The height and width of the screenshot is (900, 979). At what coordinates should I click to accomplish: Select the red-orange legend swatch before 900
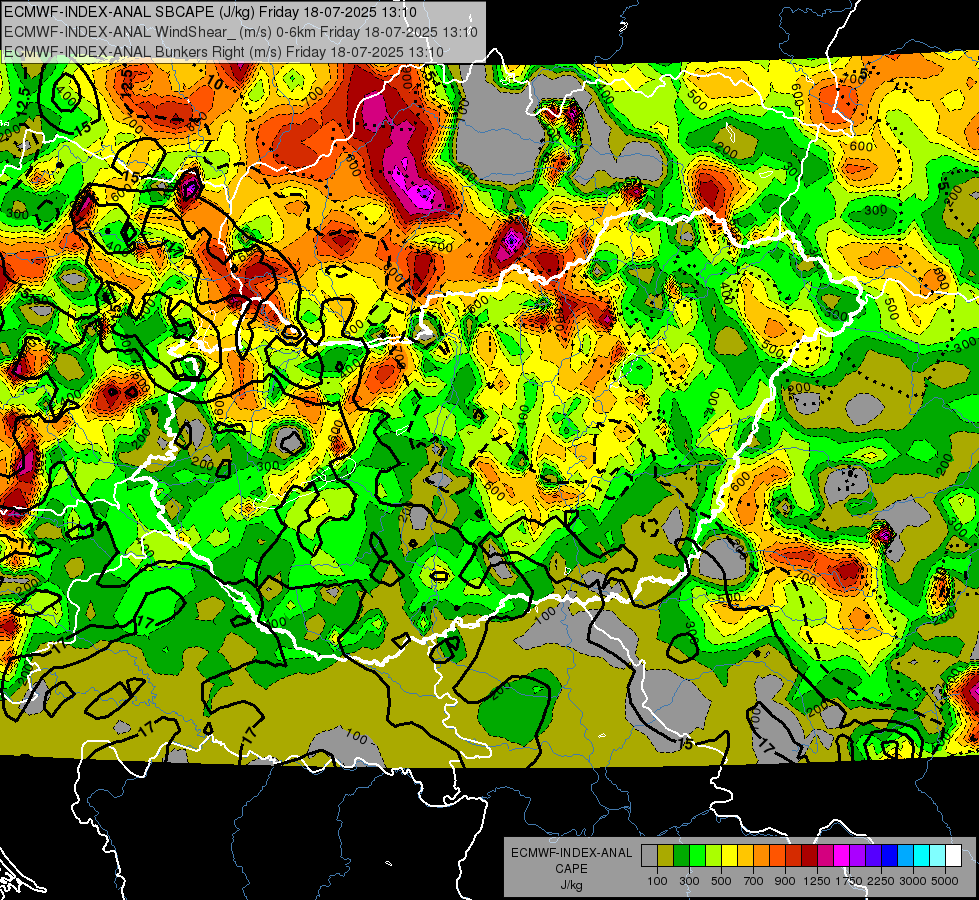(x=777, y=856)
